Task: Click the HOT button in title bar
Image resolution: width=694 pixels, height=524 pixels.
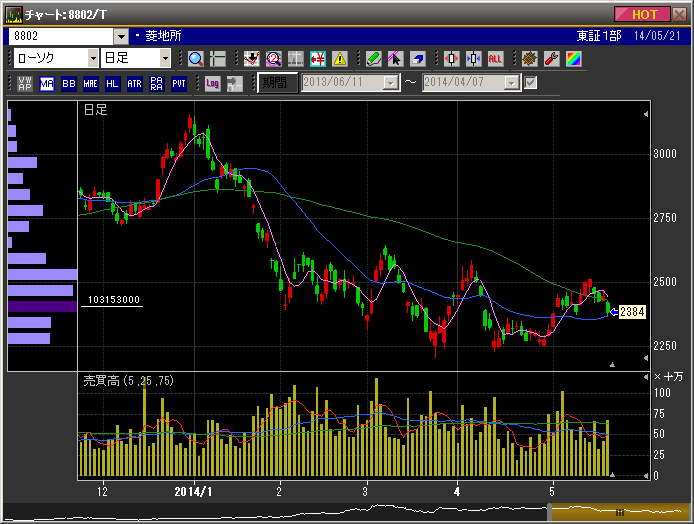Action: pyautogui.click(x=644, y=14)
